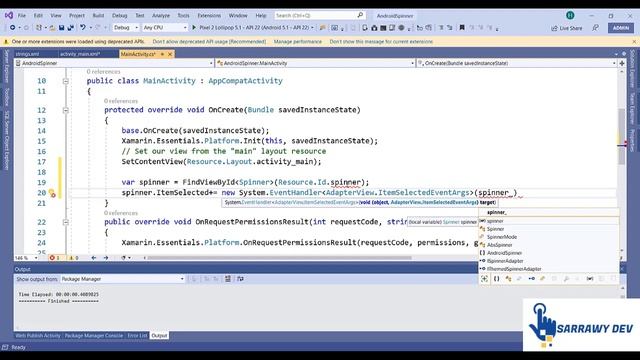
Task: Open the Extensions menu
Action: 209,16
